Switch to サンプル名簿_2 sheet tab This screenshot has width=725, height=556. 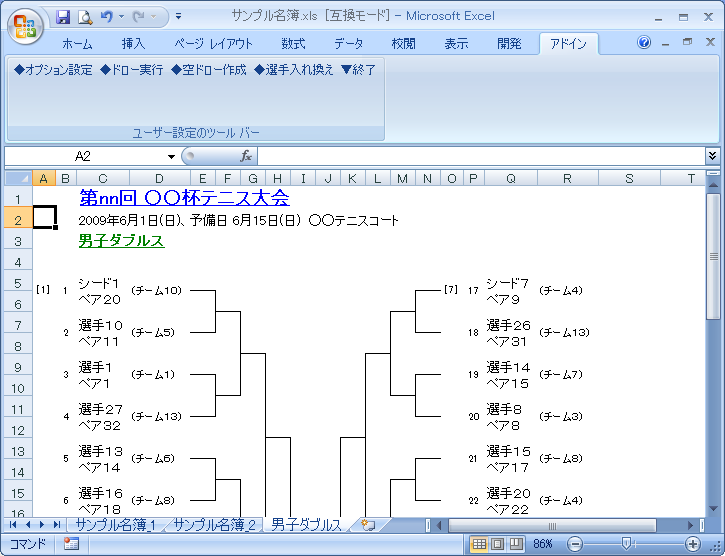point(215,525)
